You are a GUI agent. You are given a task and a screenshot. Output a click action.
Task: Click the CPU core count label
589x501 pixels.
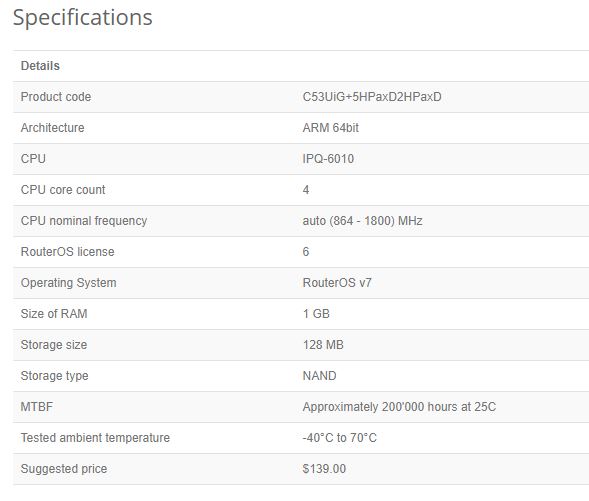coord(63,190)
